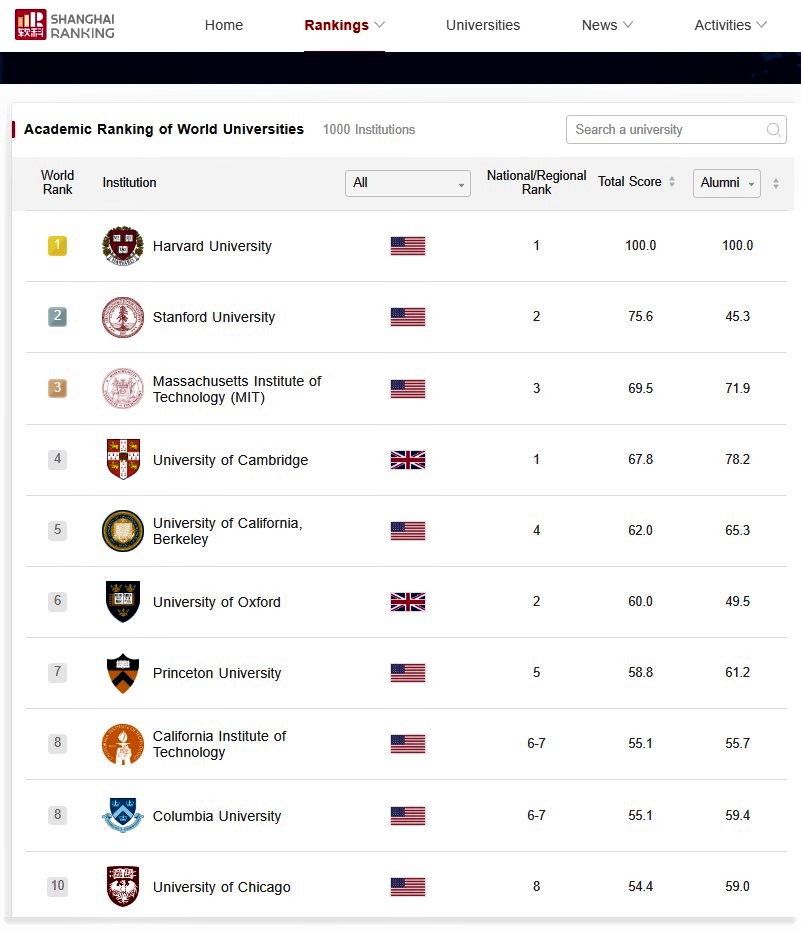Click Stanford University seal logo
The height and width of the screenshot is (931, 801).
(x=123, y=317)
